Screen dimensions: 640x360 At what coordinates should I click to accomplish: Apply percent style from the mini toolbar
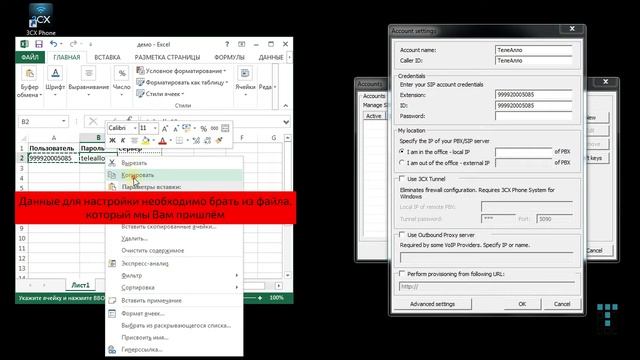click(204, 129)
